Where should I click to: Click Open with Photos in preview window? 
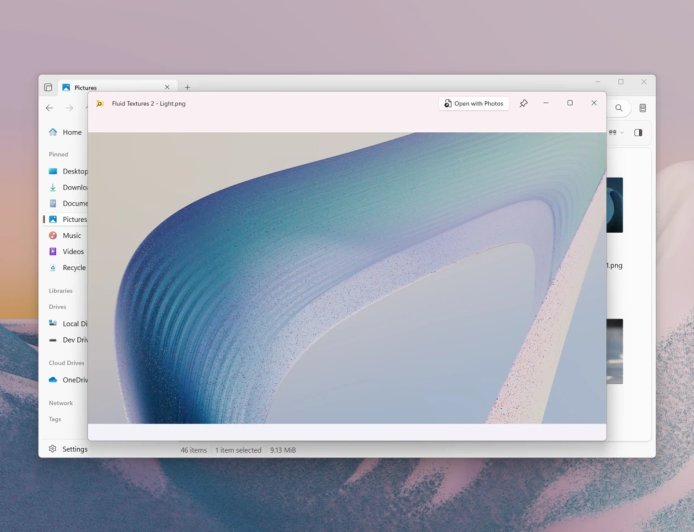[474, 104]
